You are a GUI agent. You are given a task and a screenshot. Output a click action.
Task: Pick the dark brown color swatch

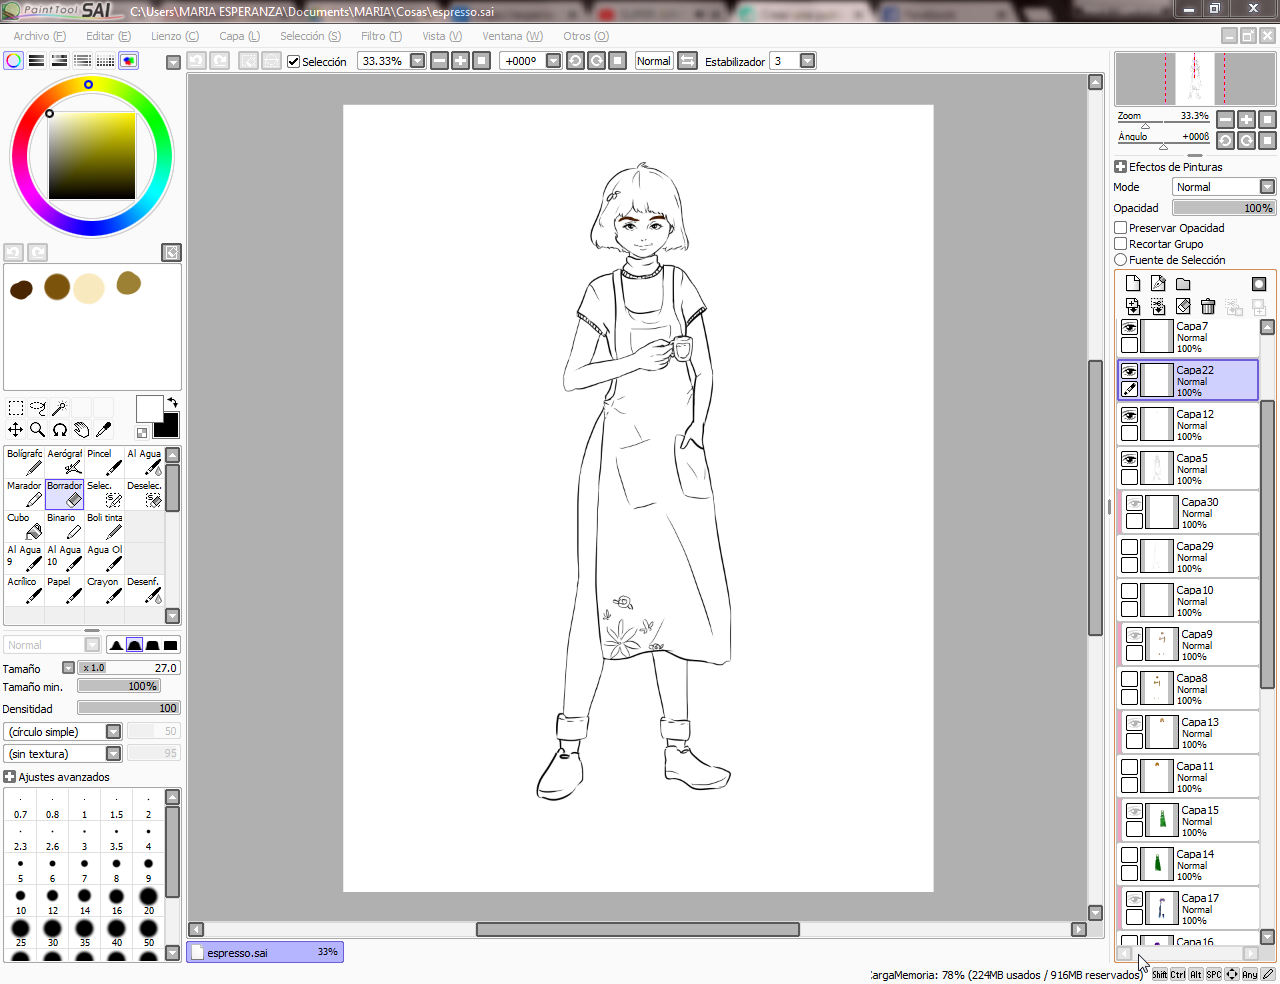21,290
